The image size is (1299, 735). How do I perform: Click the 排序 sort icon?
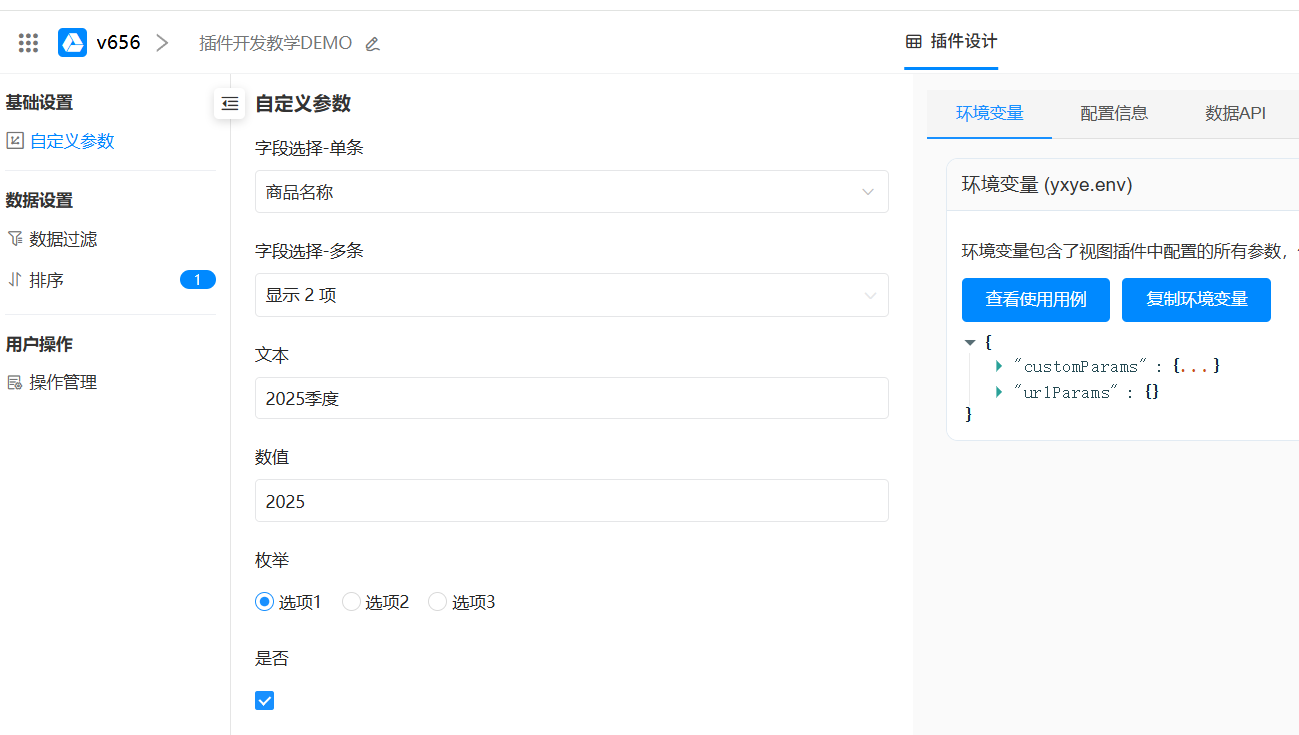click(x=15, y=280)
